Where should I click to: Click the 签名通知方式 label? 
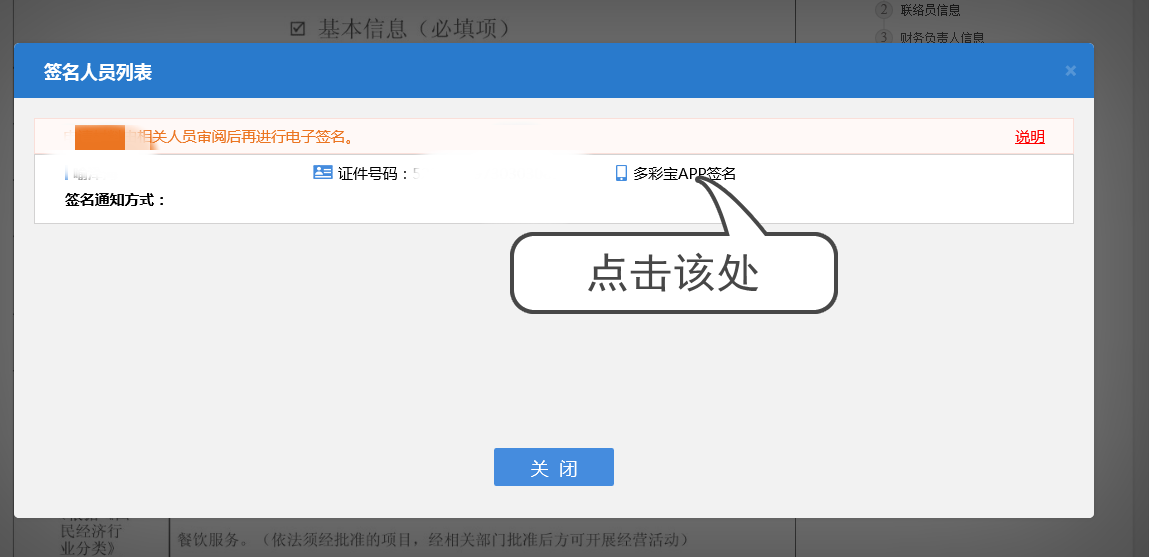click(x=116, y=199)
